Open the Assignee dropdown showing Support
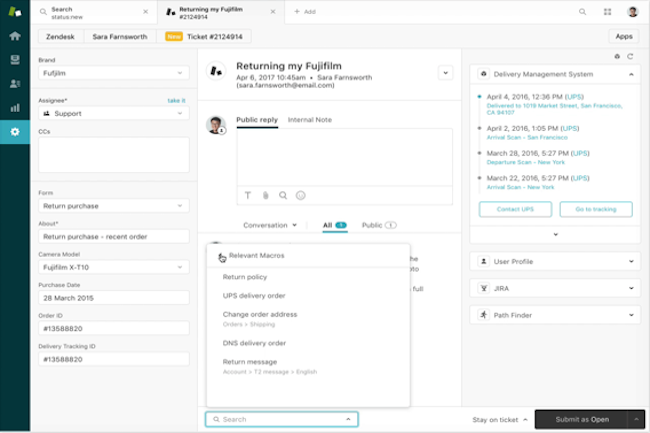This screenshot has height=433, width=650. pyautogui.click(x=113, y=115)
